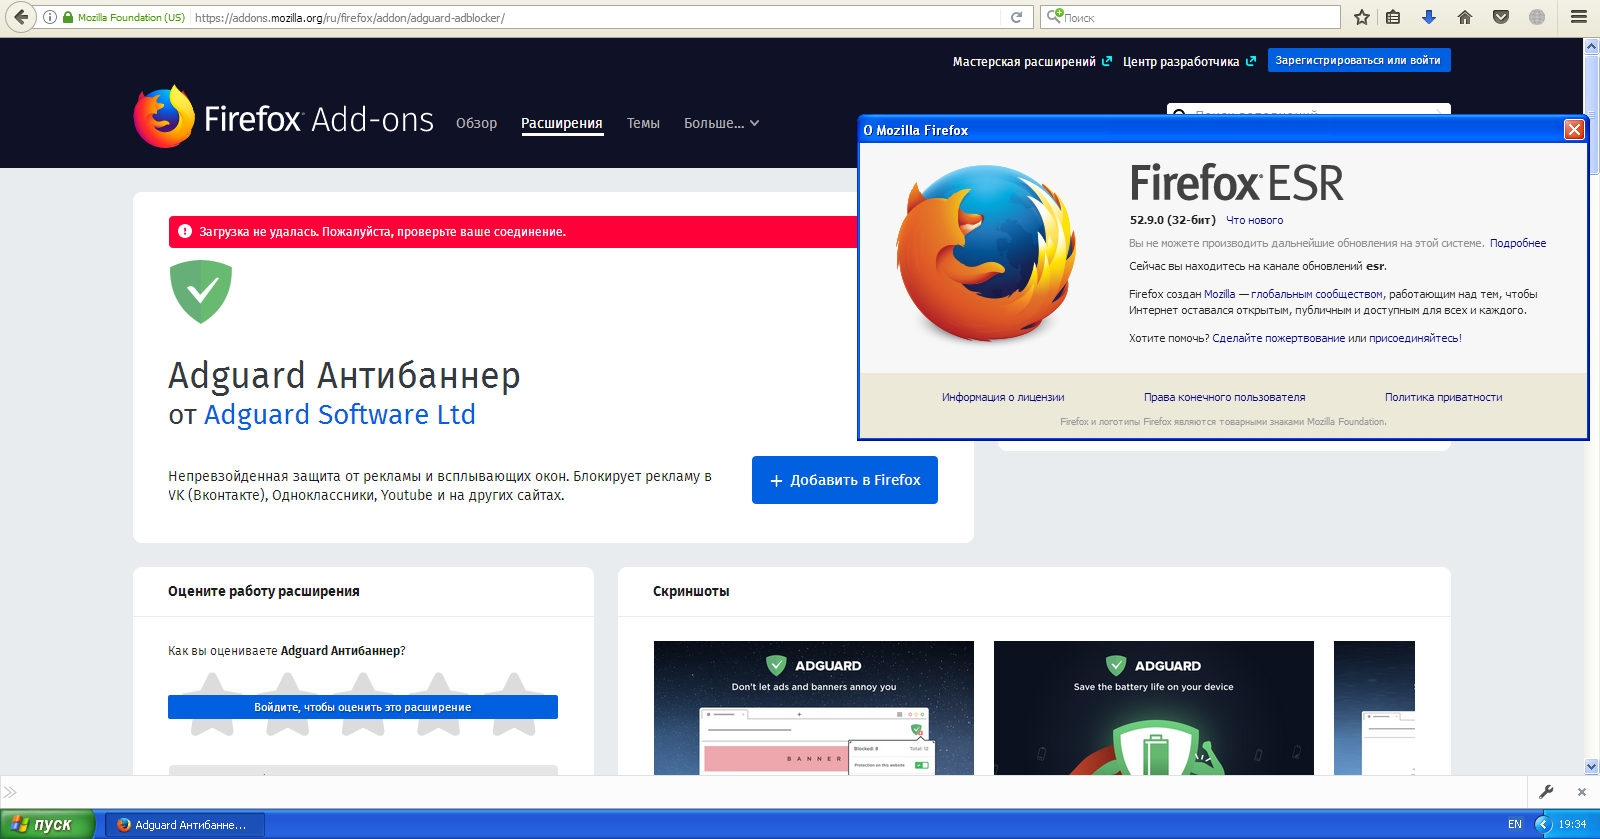Open the Расширения navigation tab
Screen dimensions: 1600x839
[562, 123]
